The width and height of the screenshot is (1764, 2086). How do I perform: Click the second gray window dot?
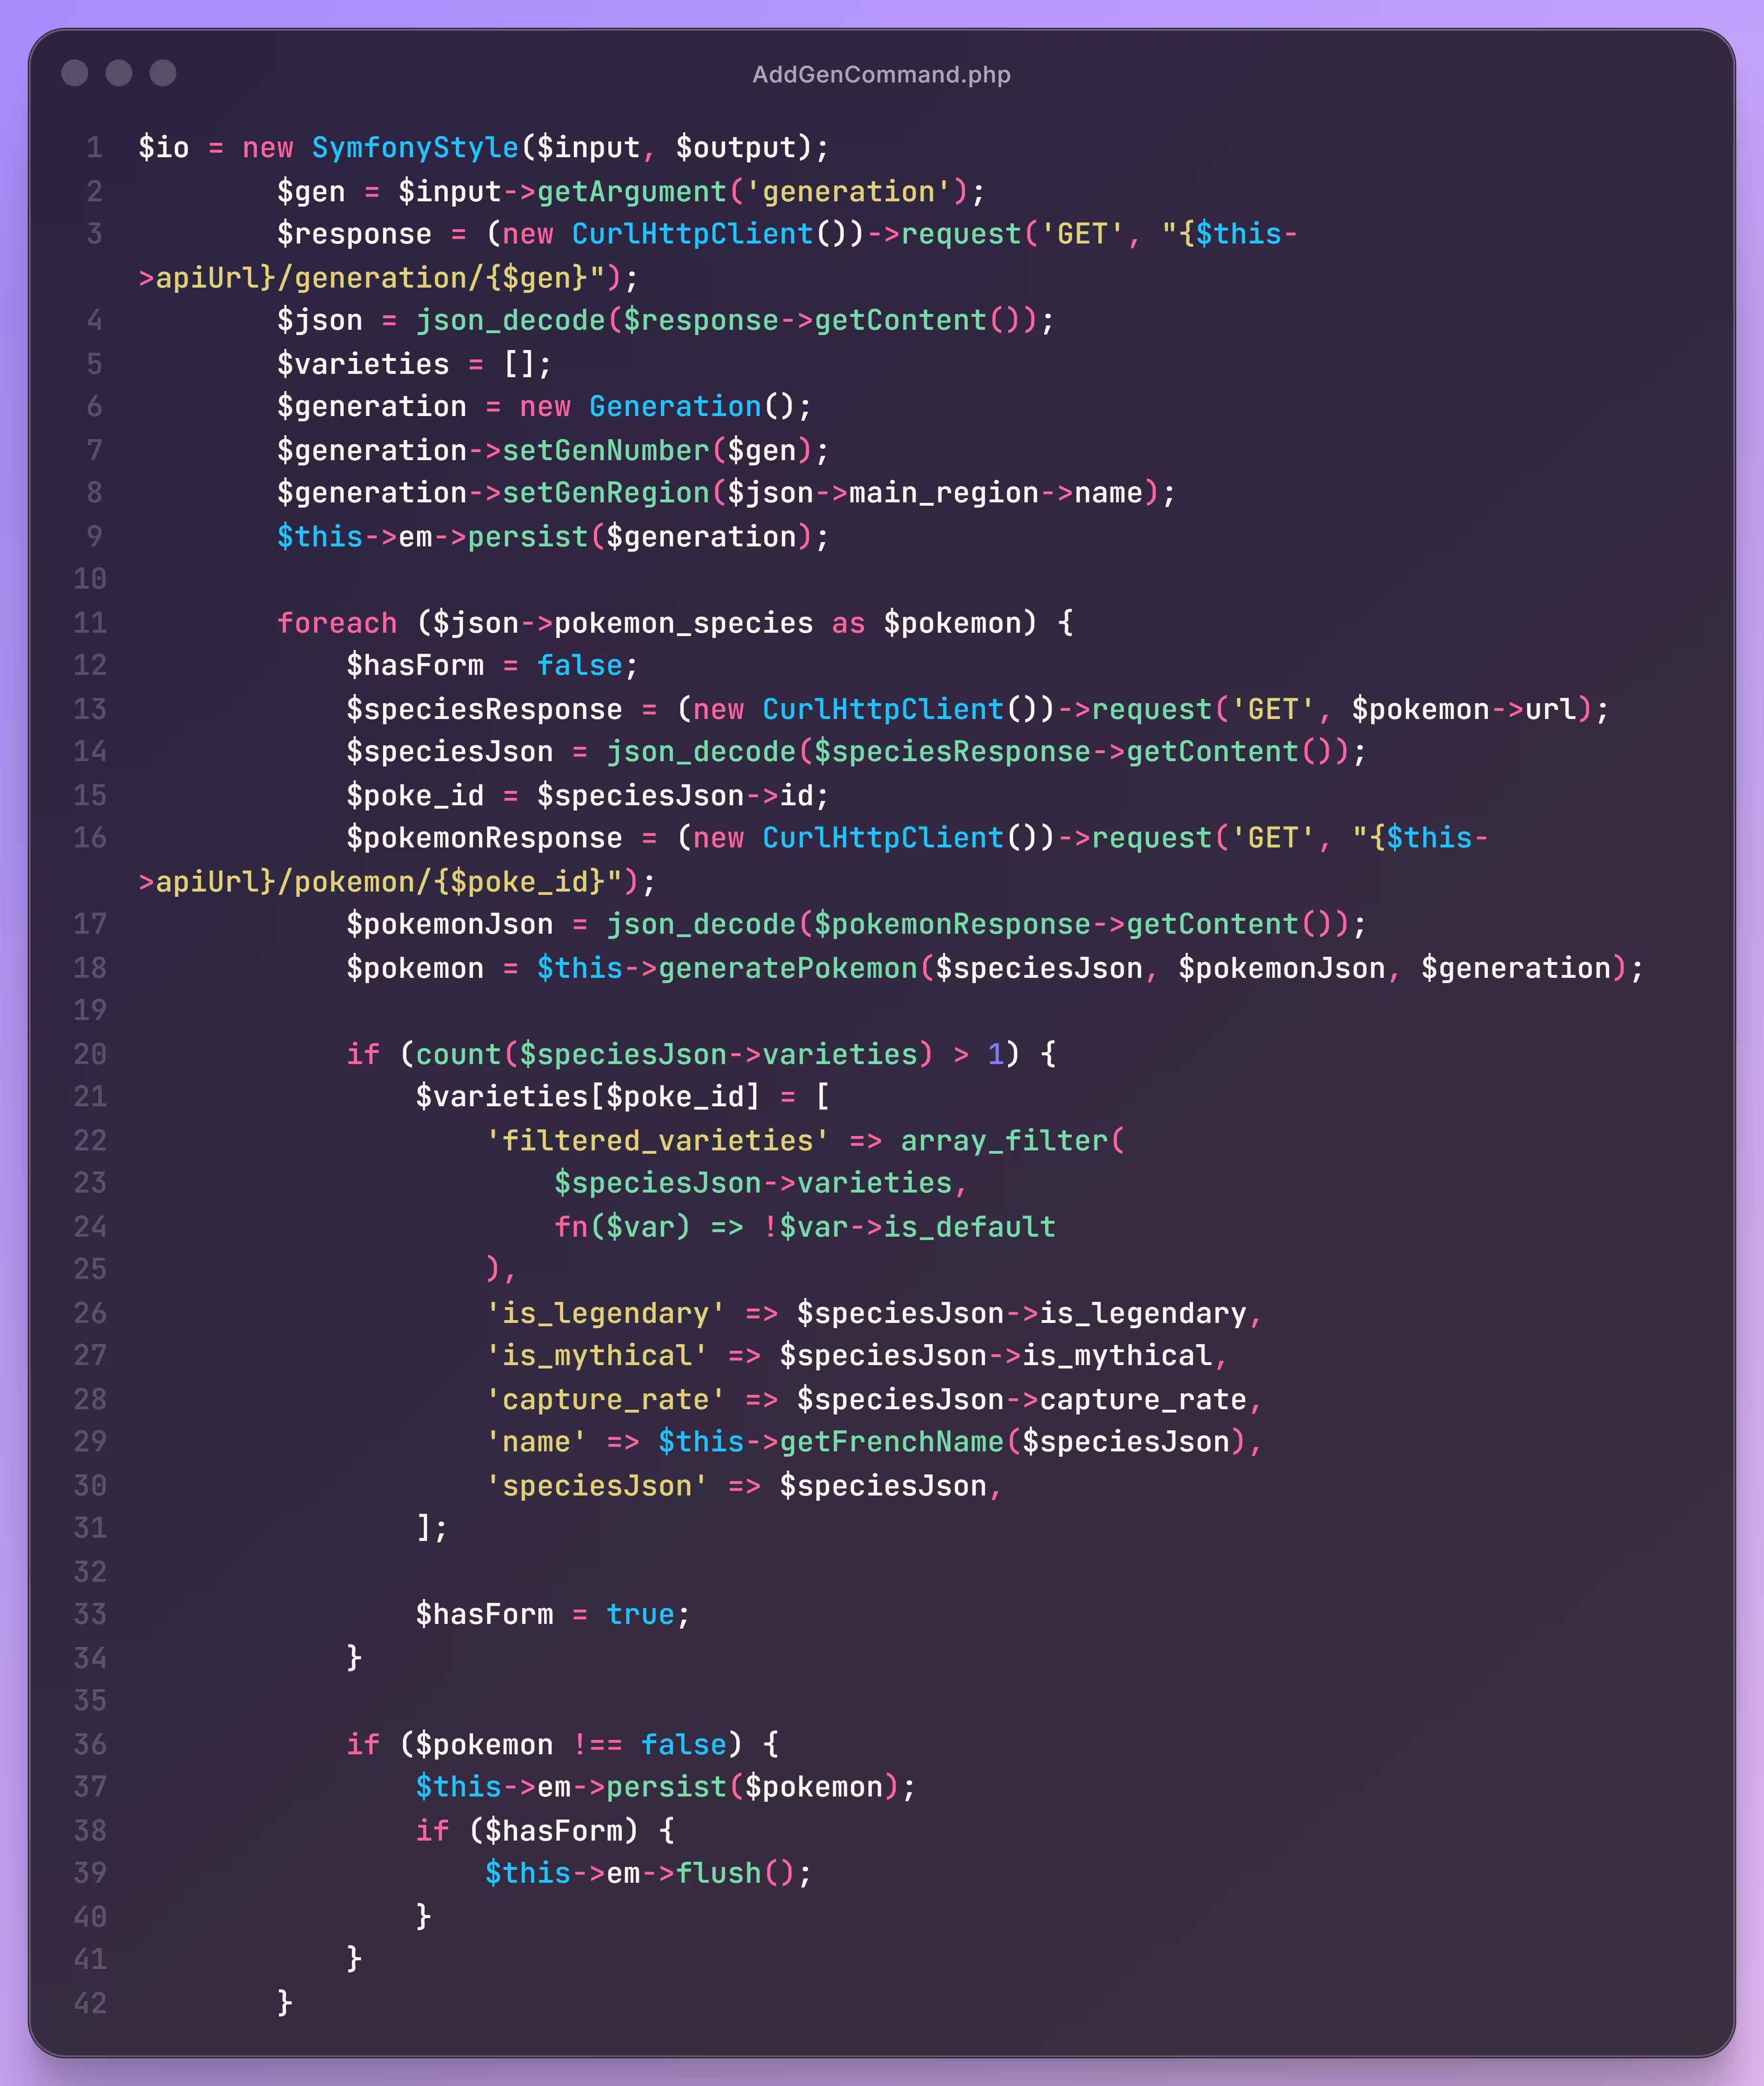(119, 73)
